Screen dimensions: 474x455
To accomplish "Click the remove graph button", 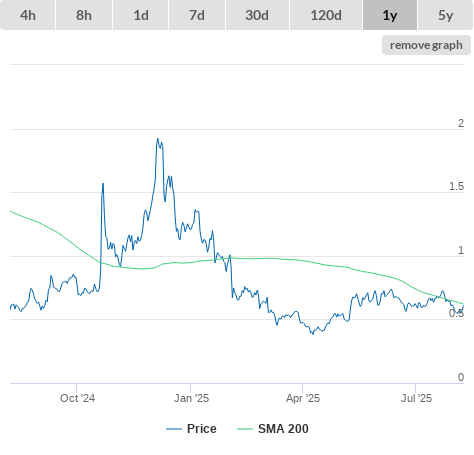I will [426, 45].
